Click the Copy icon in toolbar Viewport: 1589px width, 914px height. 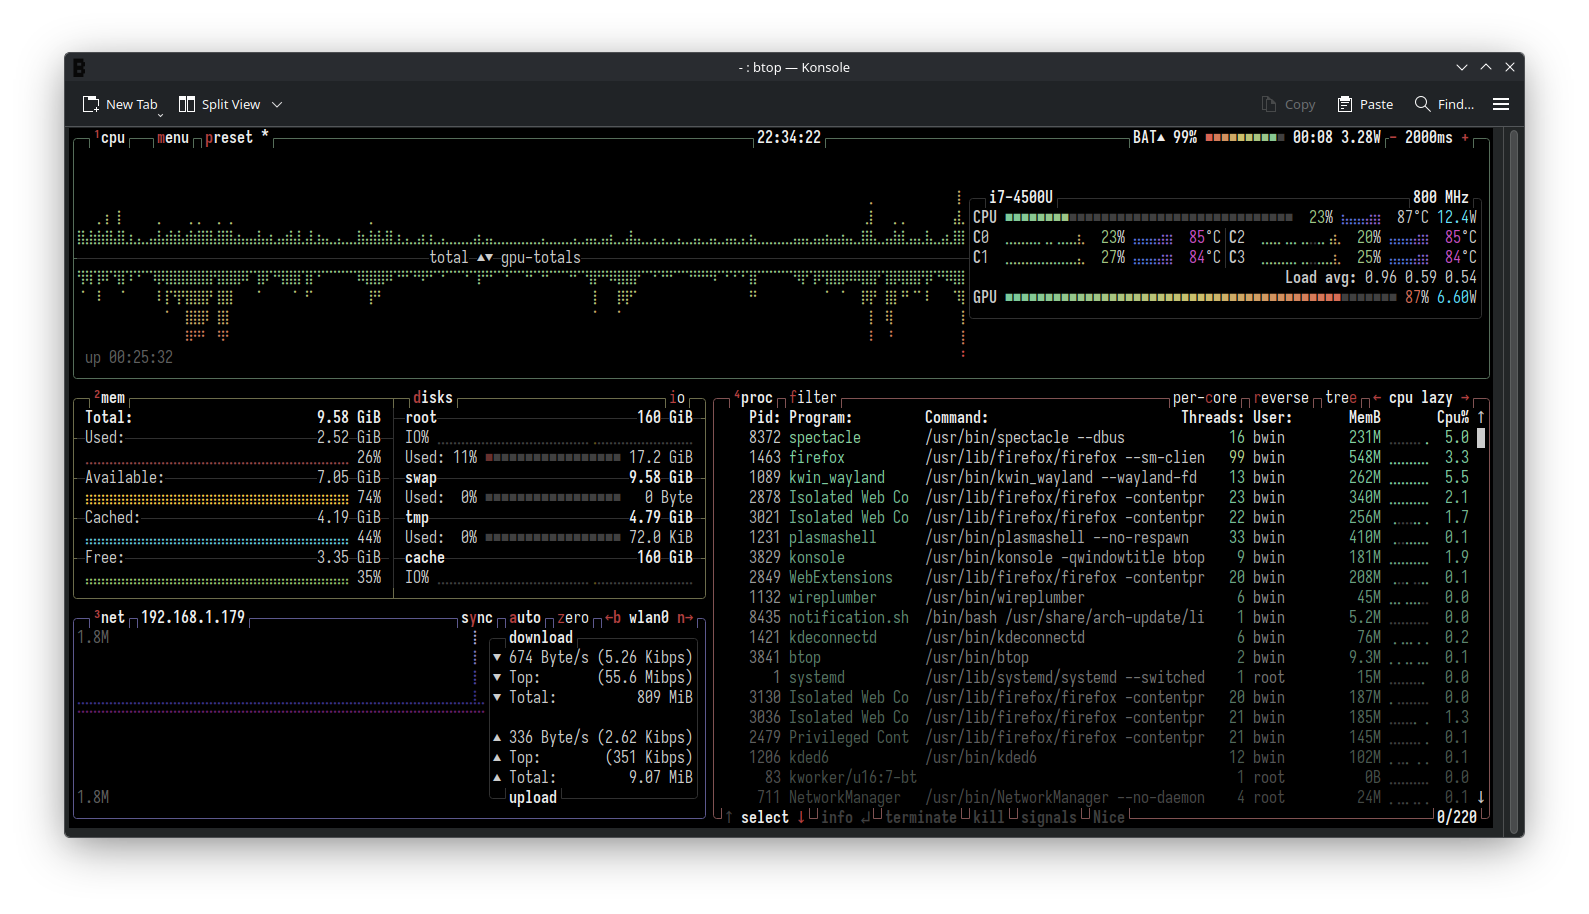(1269, 104)
